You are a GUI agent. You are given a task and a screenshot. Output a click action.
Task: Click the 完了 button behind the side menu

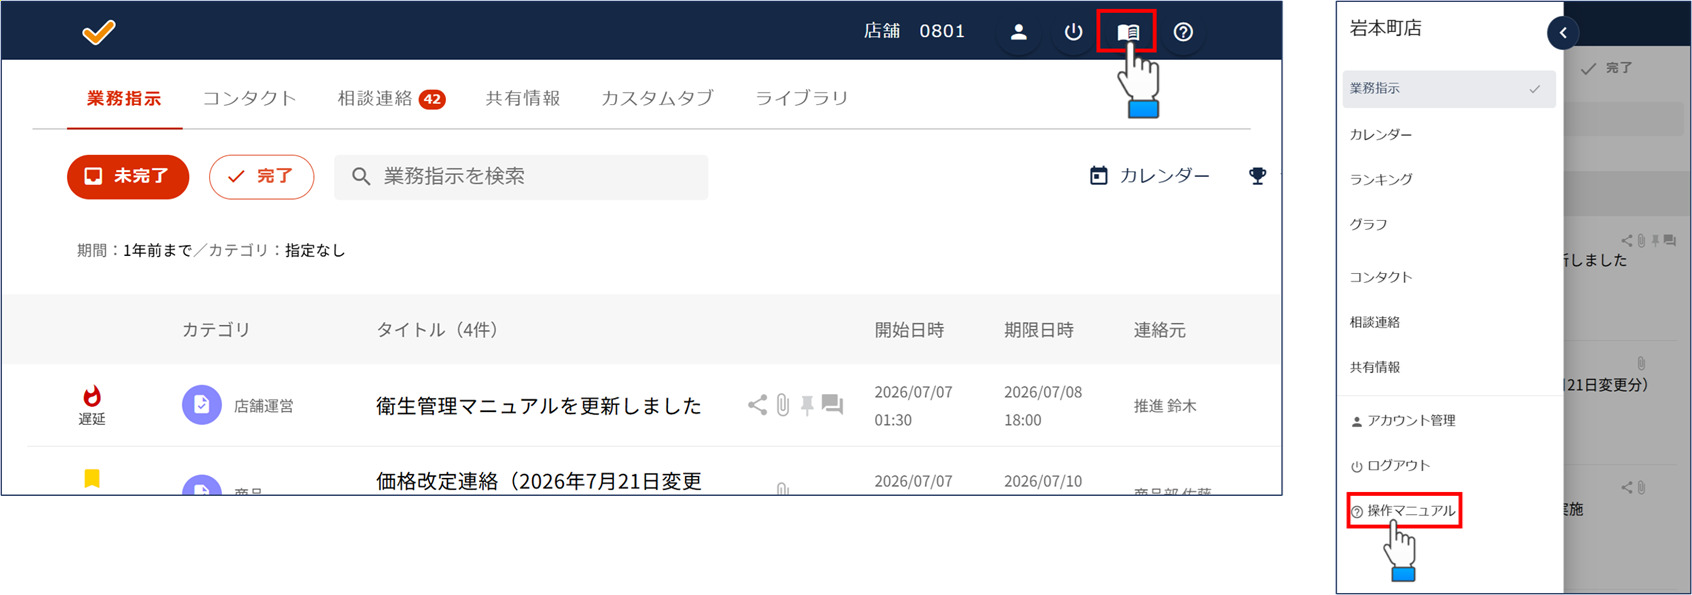click(1607, 68)
